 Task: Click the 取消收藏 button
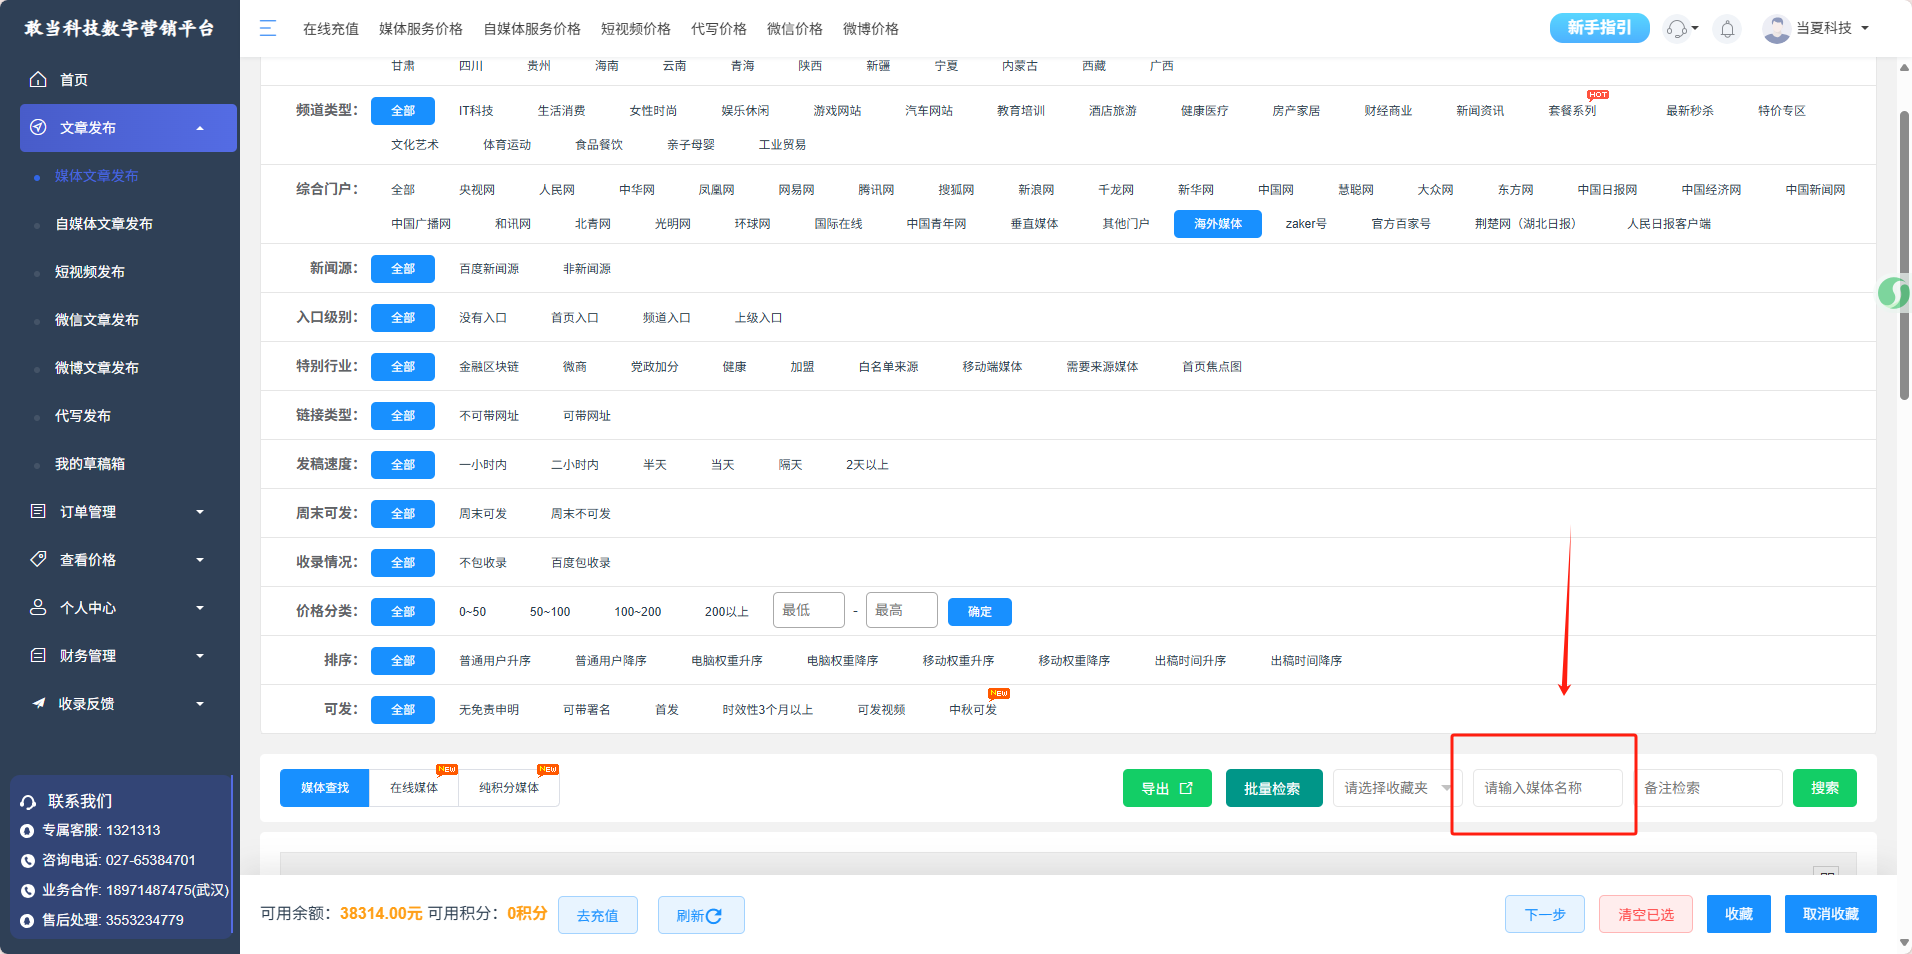click(1831, 914)
